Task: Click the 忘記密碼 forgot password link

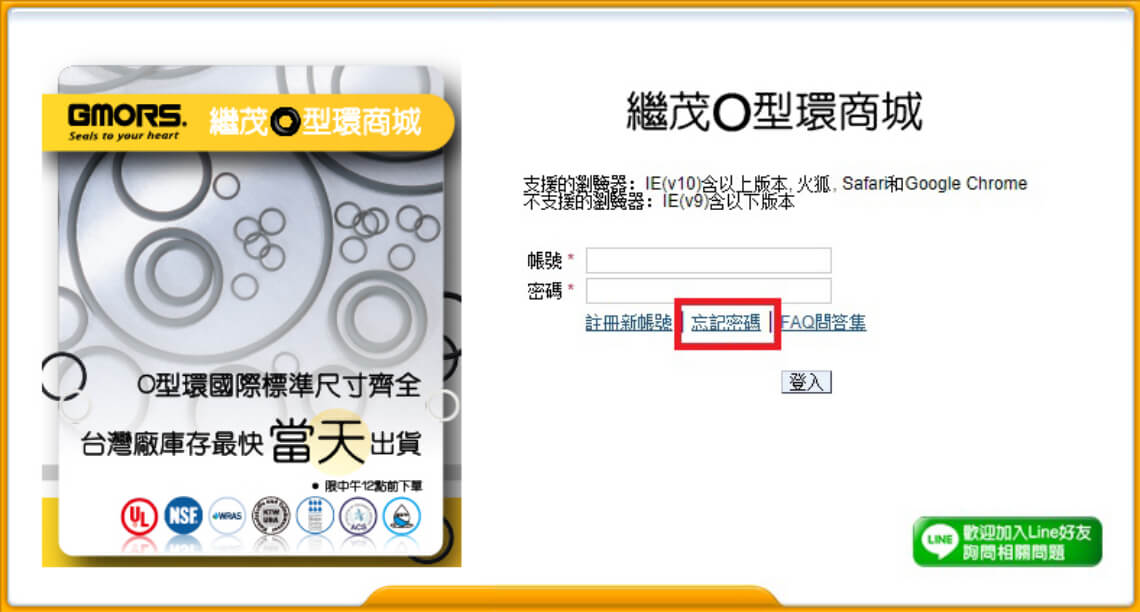Action: pyautogui.click(x=726, y=322)
